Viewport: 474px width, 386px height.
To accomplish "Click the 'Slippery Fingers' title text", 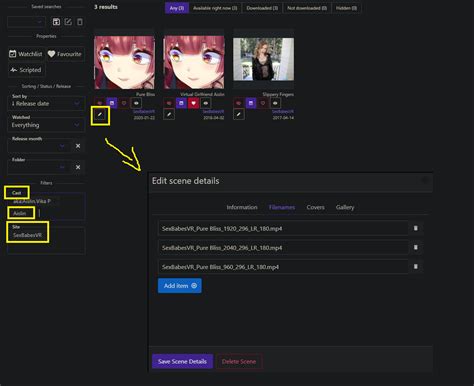I will (278, 94).
